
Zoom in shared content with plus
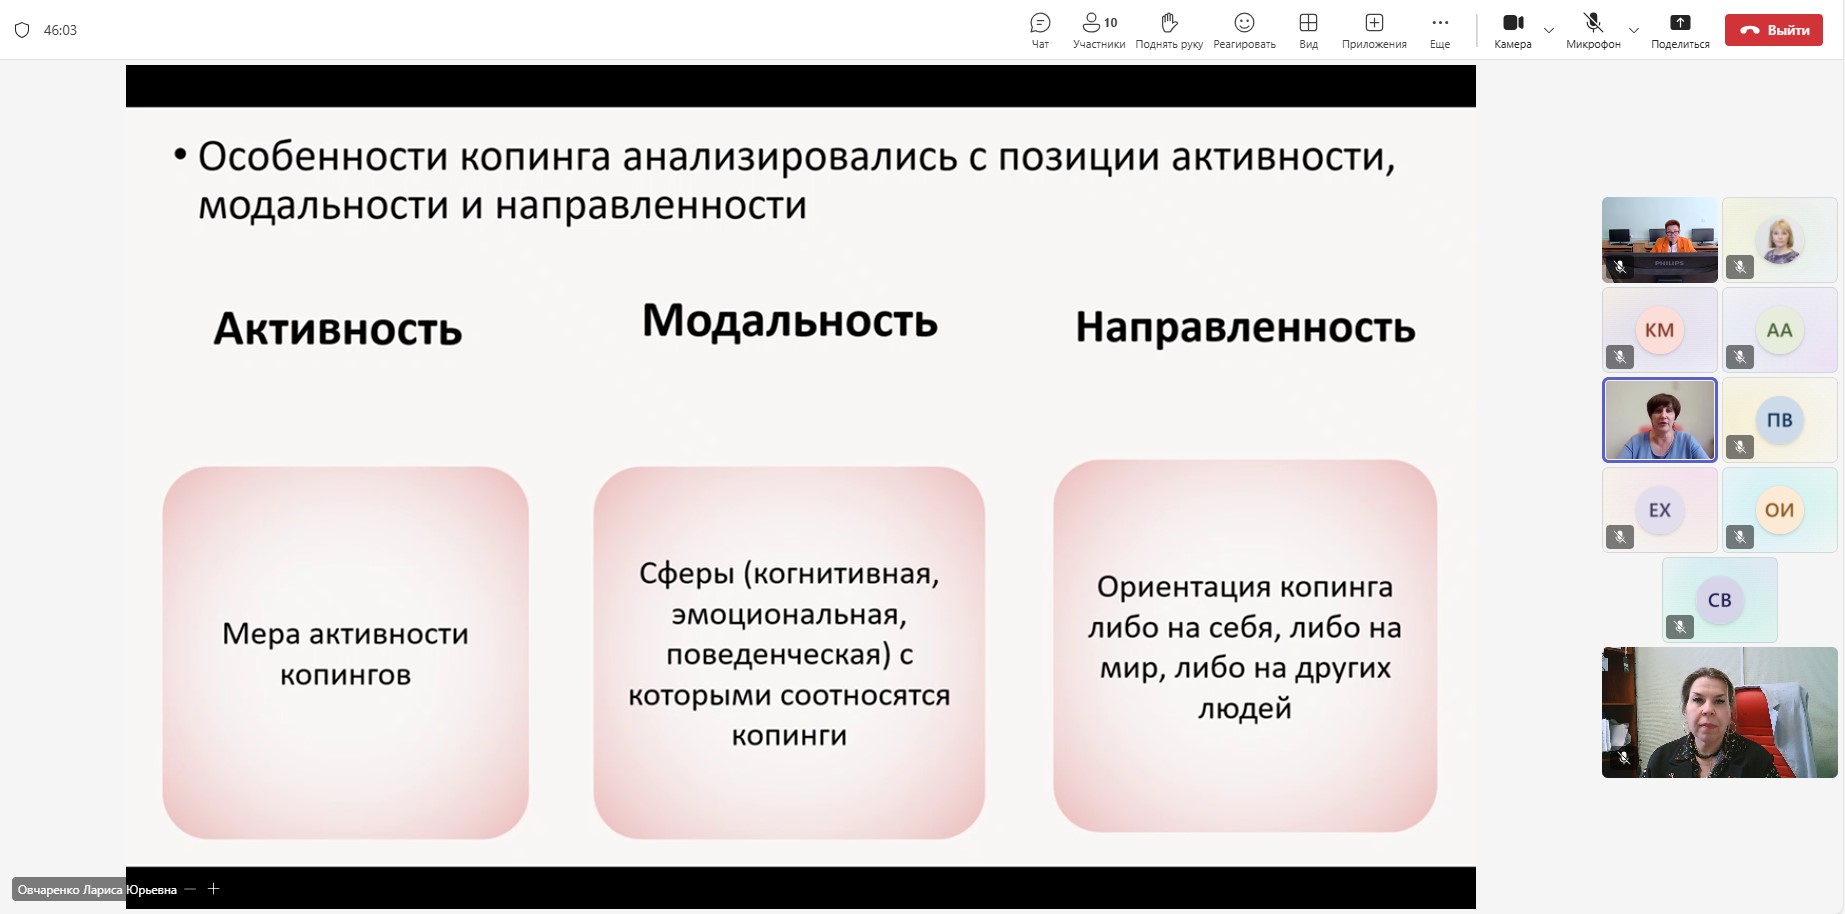pos(213,889)
